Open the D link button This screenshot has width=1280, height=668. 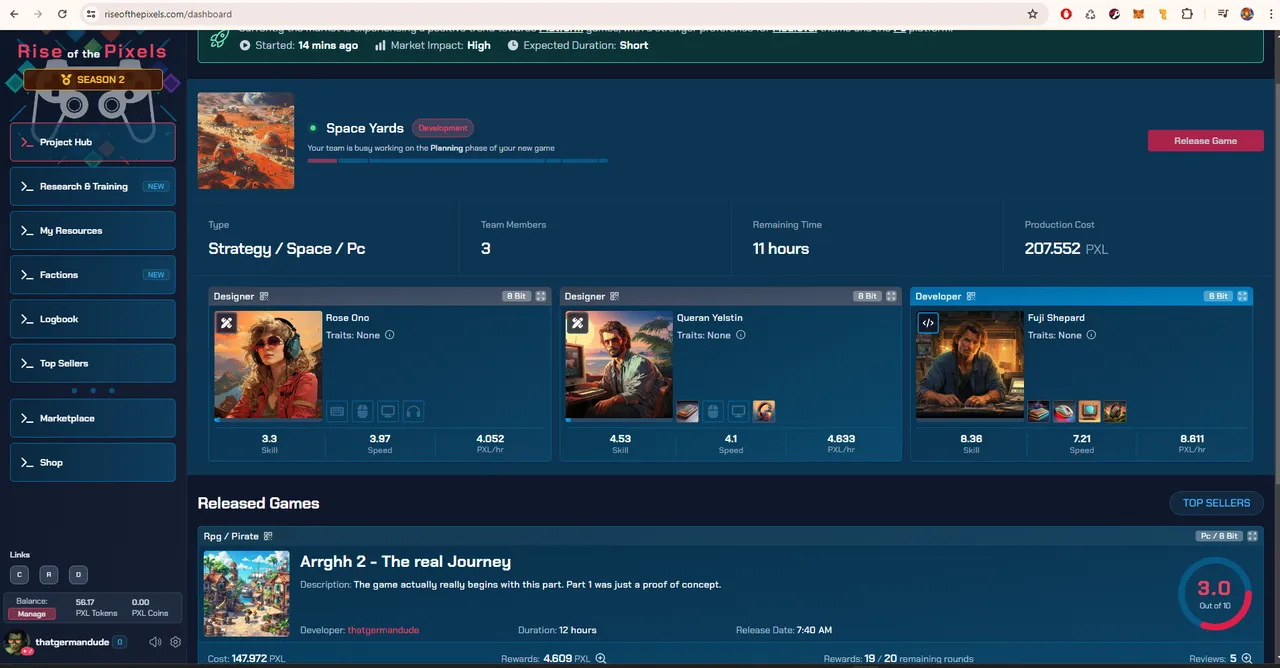tap(79, 574)
